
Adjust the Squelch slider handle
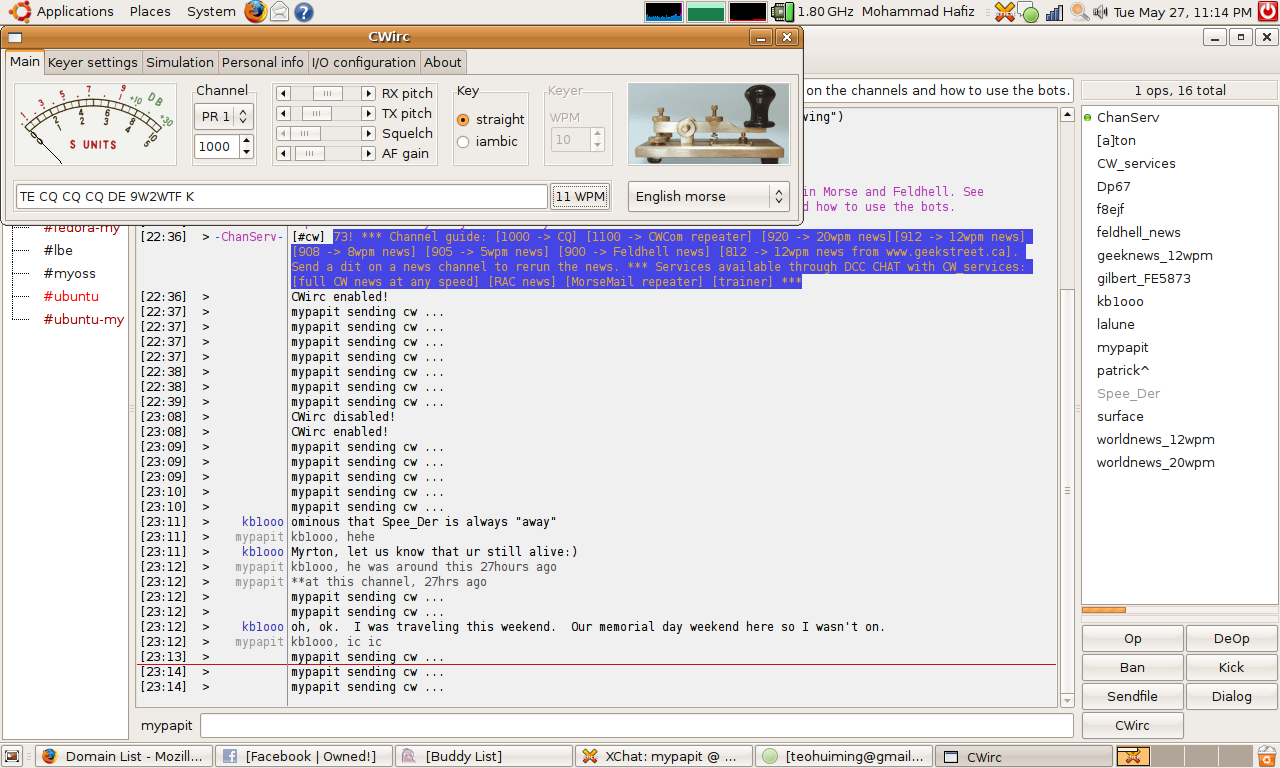tap(306, 133)
